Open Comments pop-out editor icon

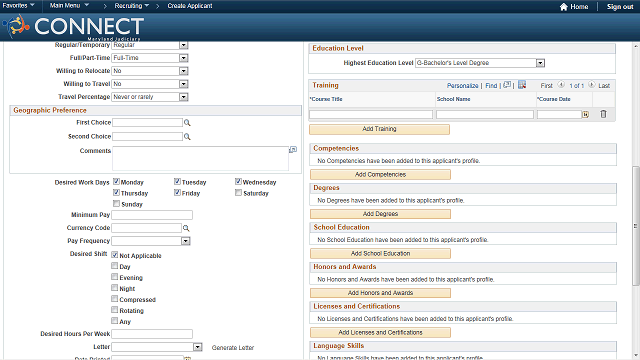(x=293, y=150)
